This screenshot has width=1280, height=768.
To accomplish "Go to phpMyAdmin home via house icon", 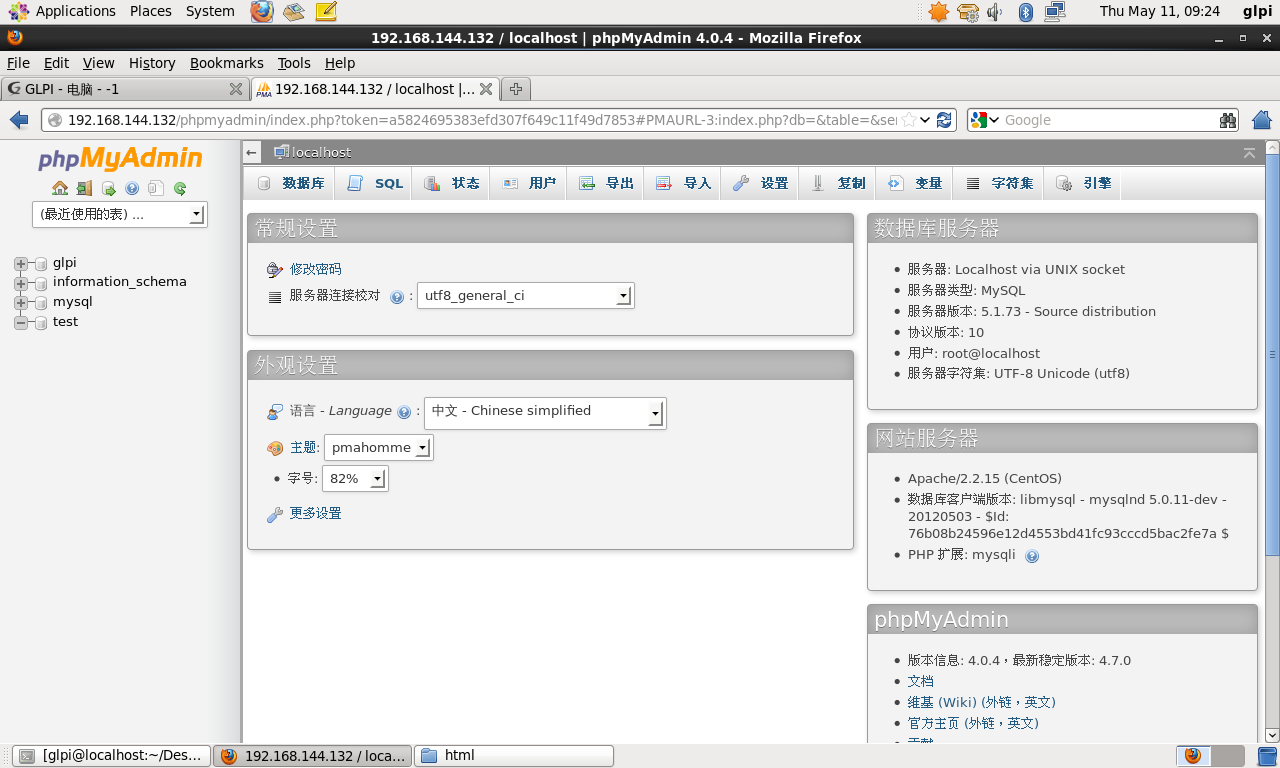I will click(60, 188).
